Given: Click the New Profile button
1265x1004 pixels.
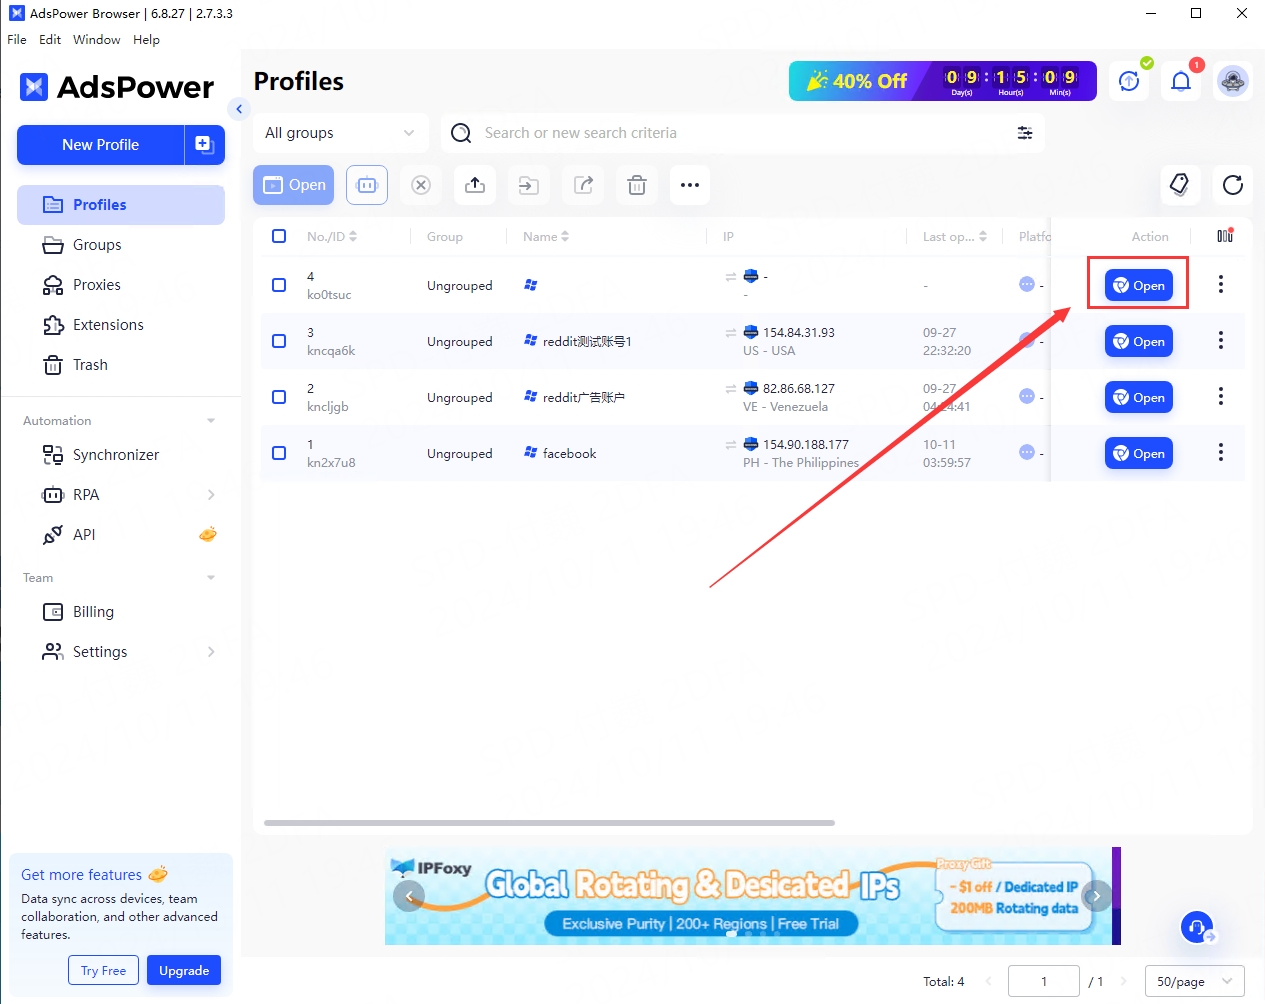Looking at the screenshot, I should pos(101,145).
